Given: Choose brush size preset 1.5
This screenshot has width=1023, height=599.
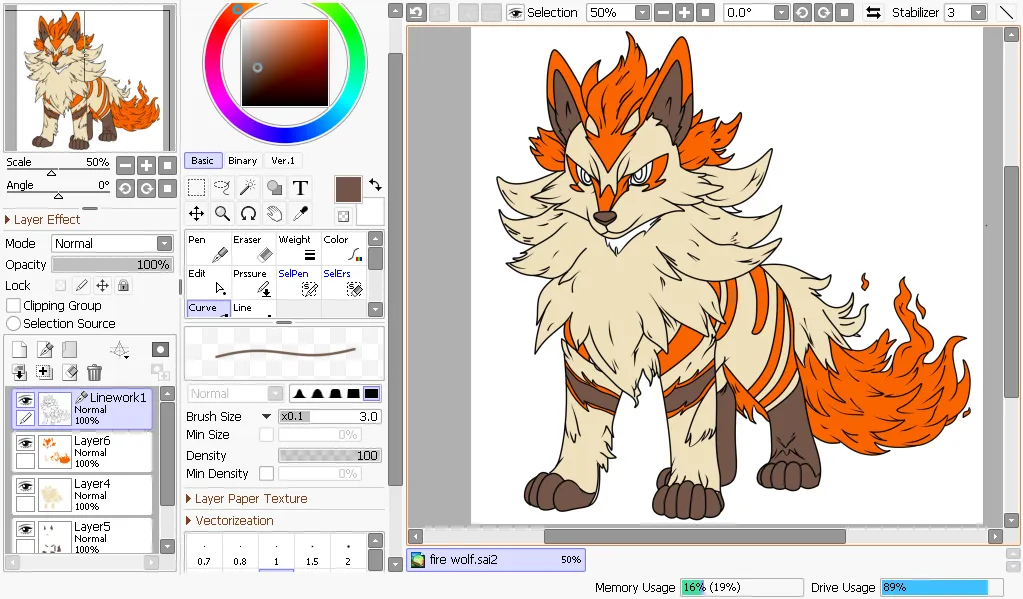Looking at the screenshot, I should click(x=312, y=553).
